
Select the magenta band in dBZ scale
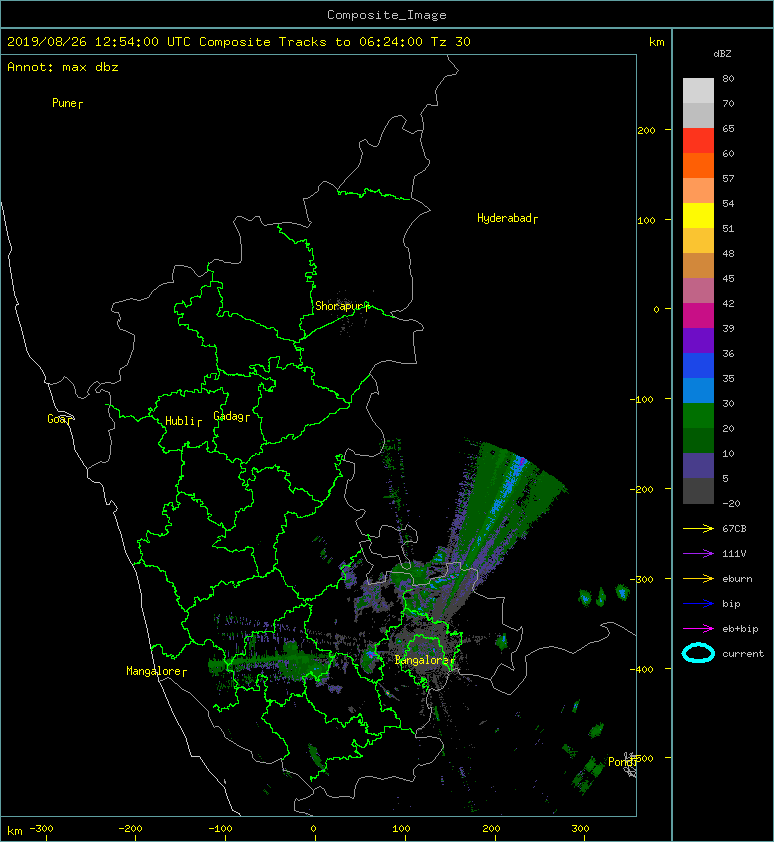[698, 316]
